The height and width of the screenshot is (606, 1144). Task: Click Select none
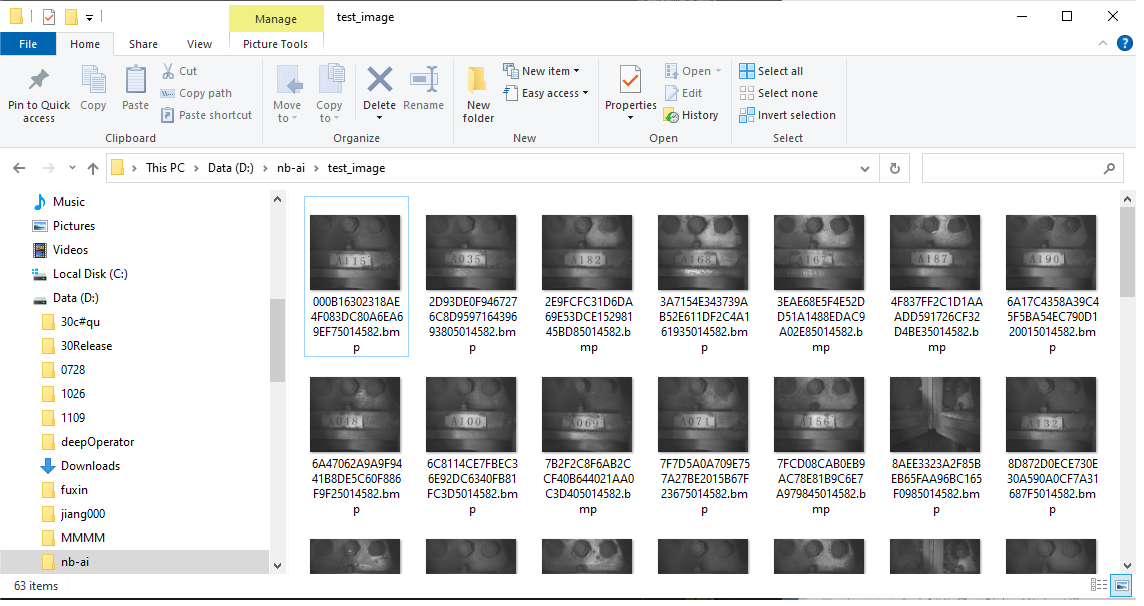[x=778, y=93]
